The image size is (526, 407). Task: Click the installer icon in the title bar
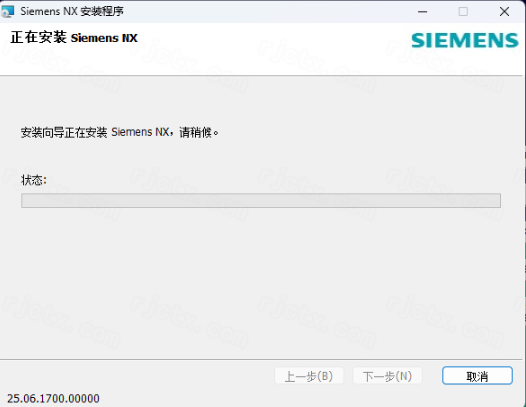coord(7,11)
